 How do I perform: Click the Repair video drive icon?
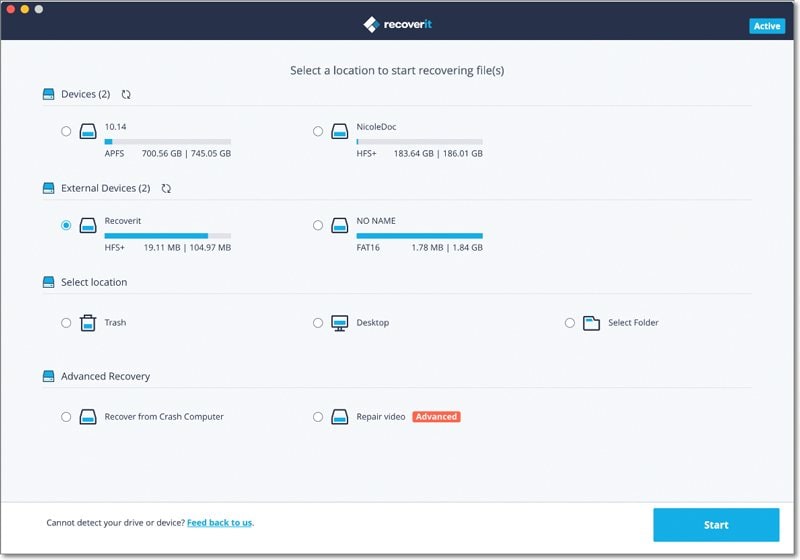[x=340, y=417]
